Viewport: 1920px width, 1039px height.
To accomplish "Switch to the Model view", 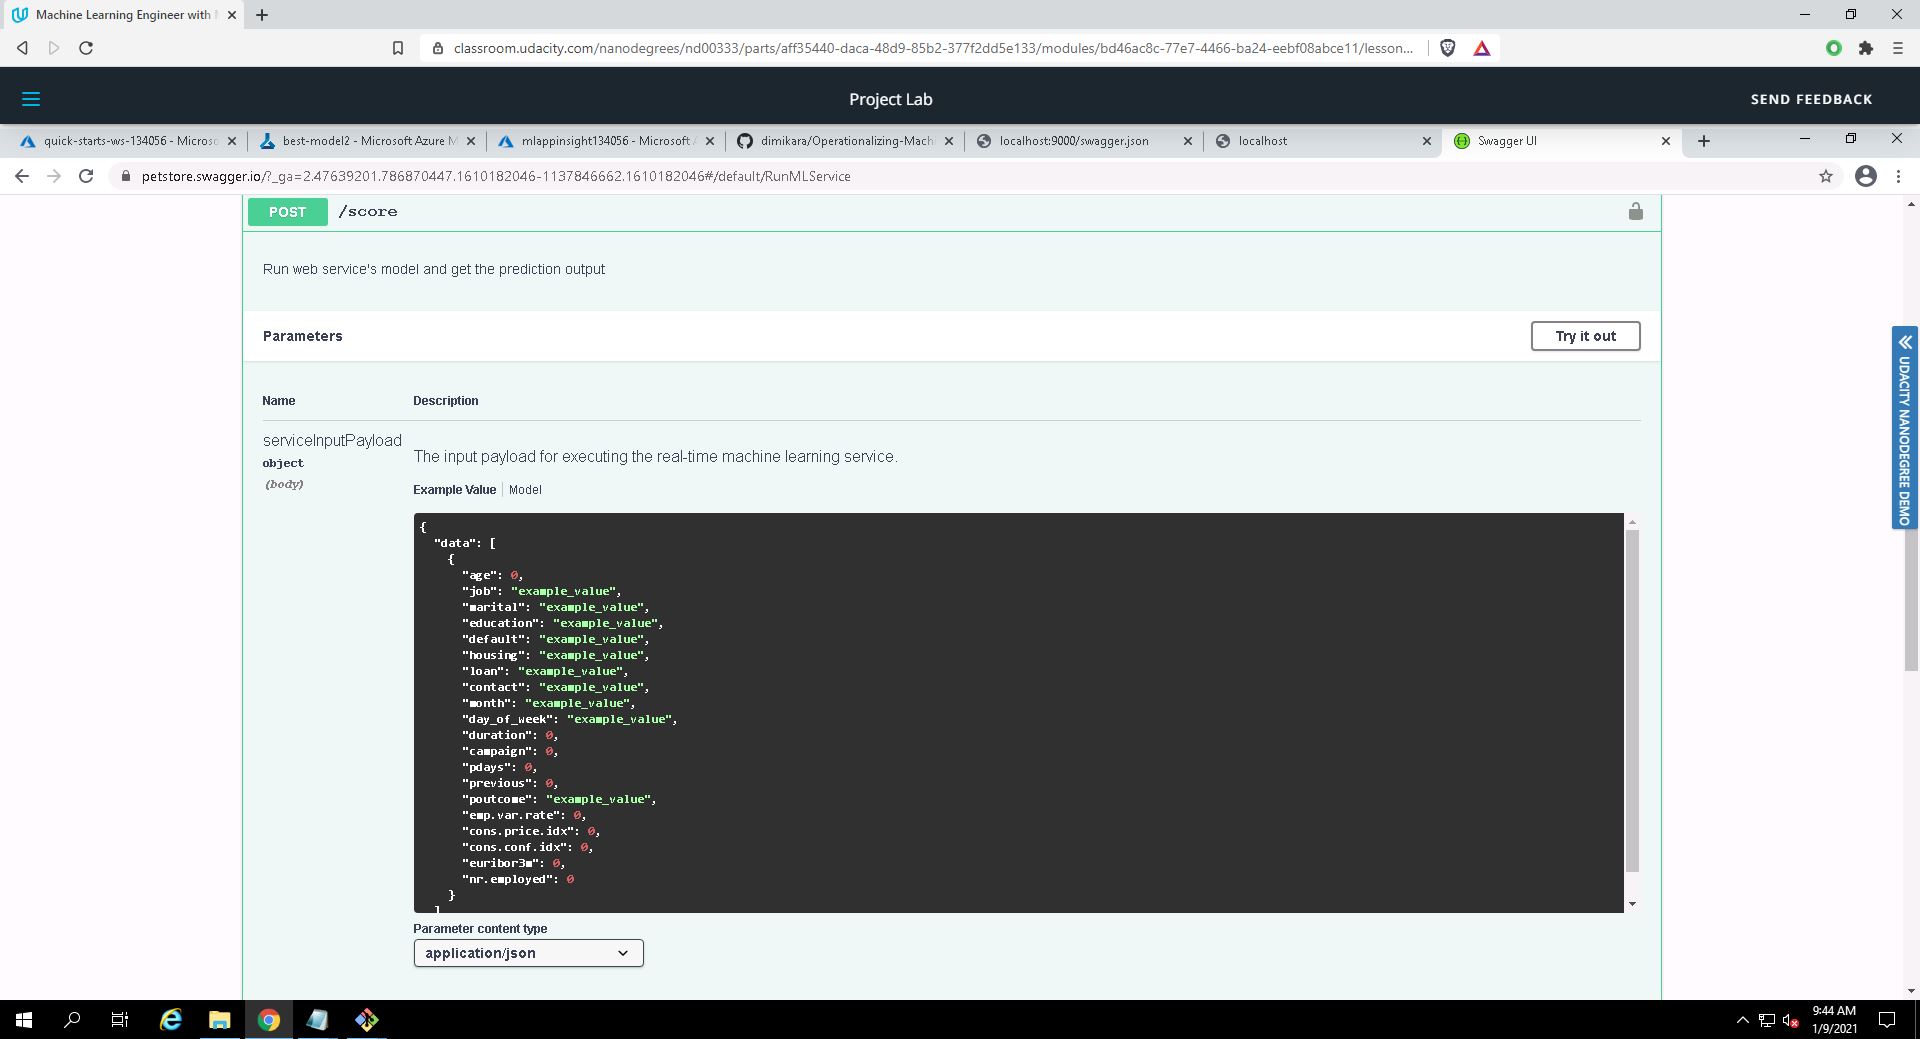I will tap(525, 490).
